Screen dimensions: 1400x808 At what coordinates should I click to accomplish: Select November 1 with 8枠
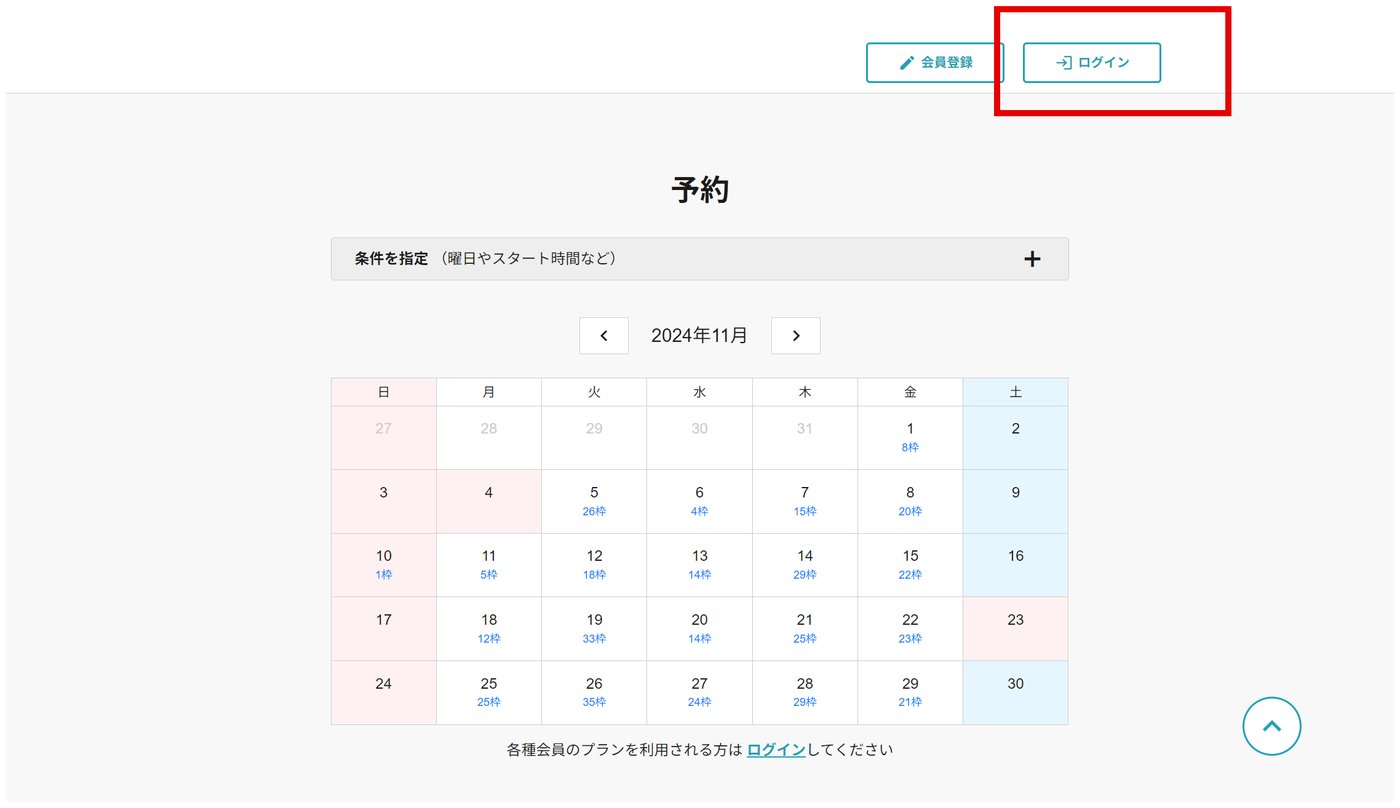[x=910, y=438]
